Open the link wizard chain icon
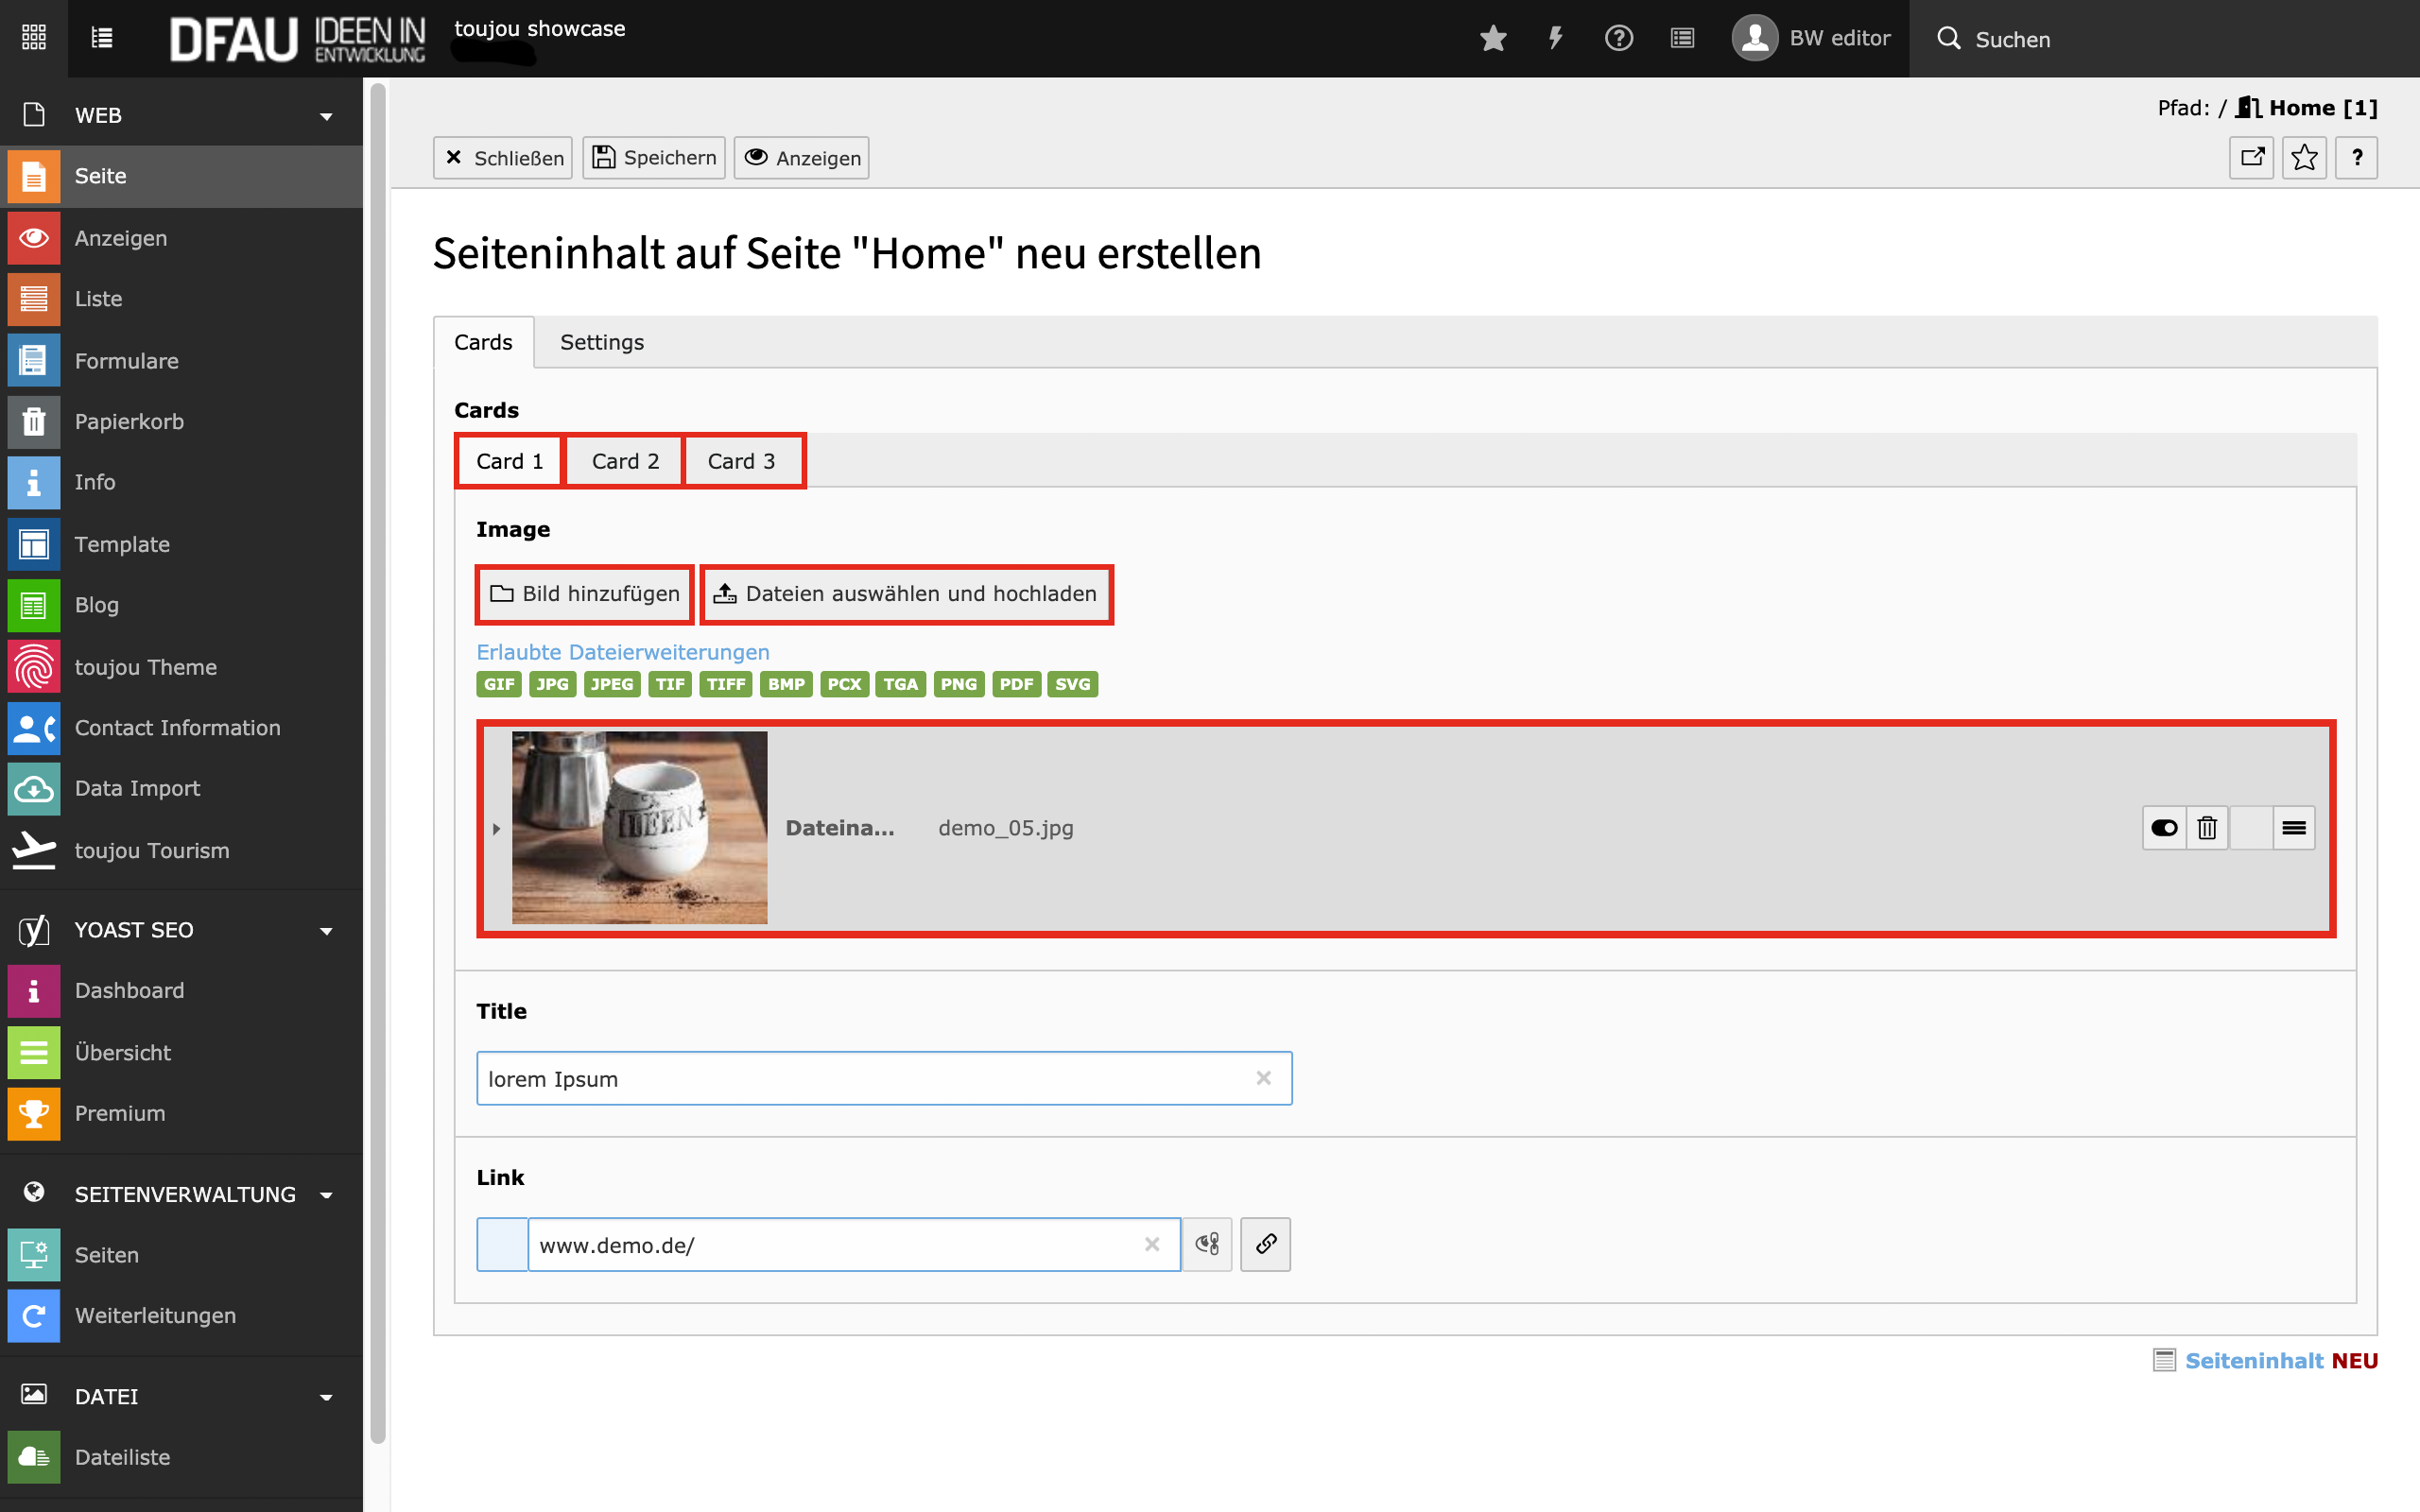 coord(1265,1244)
